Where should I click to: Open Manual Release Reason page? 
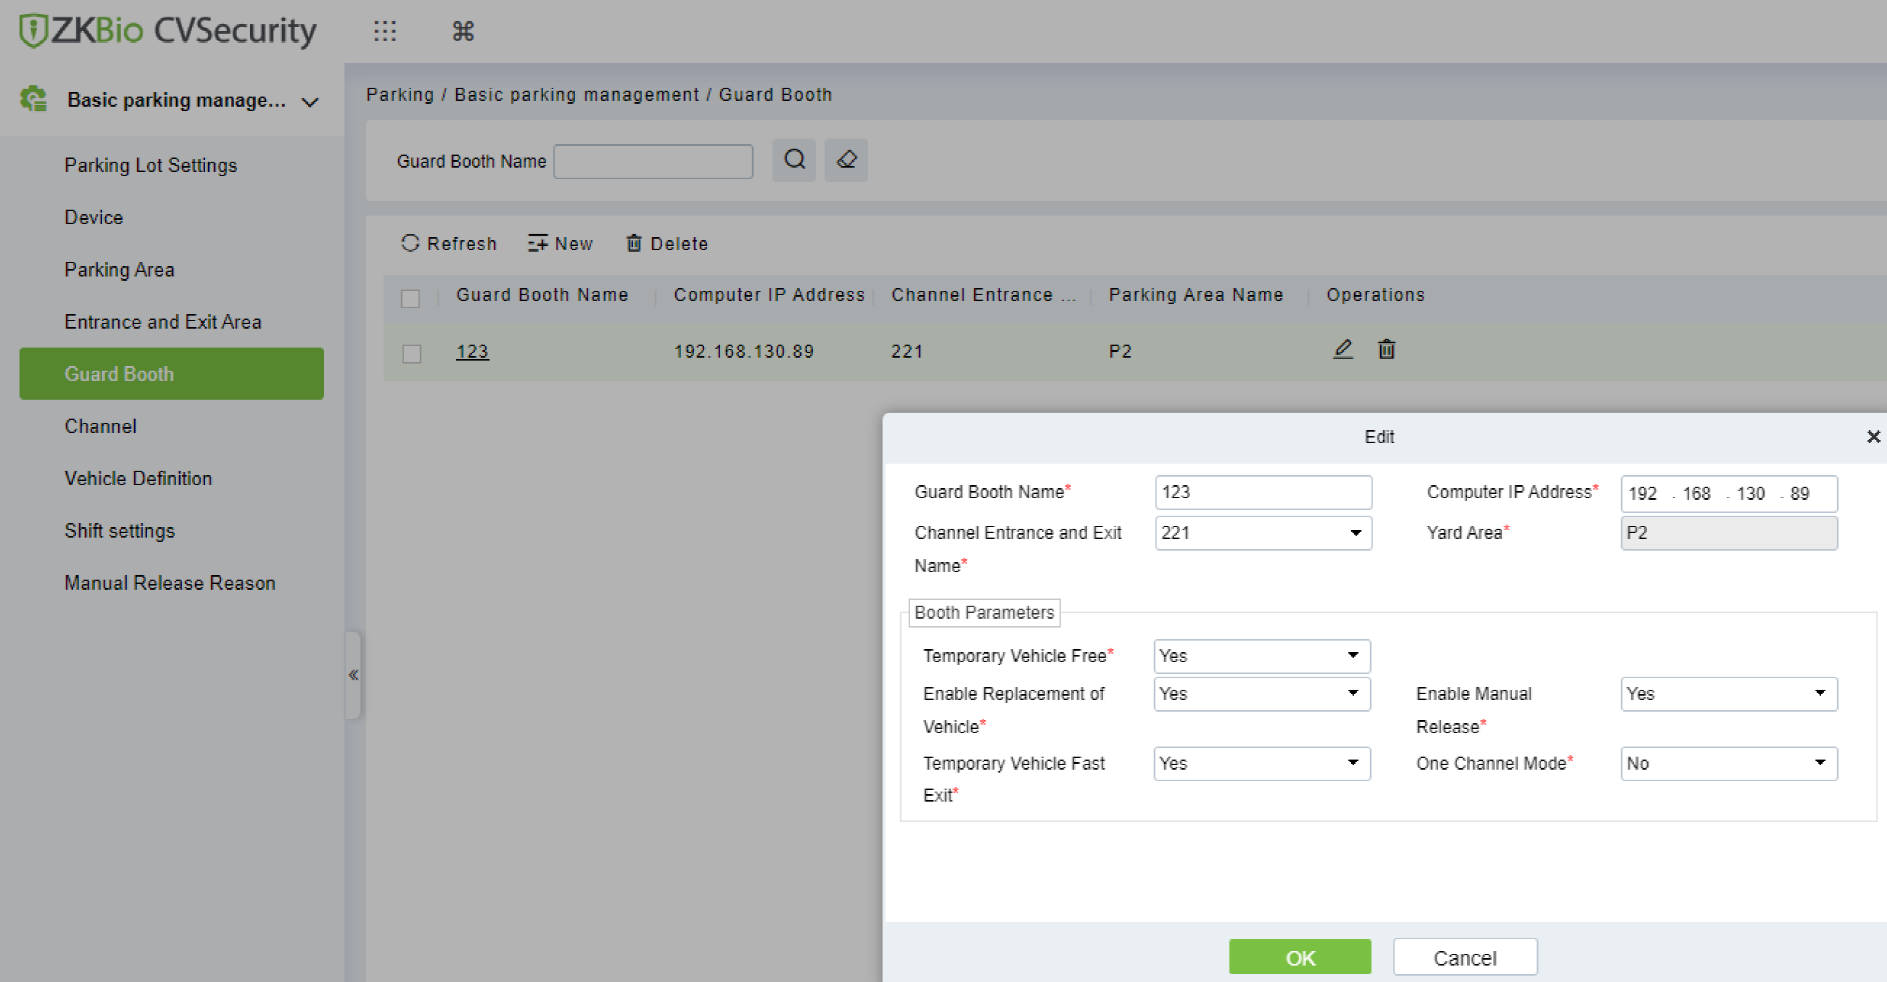pos(170,583)
